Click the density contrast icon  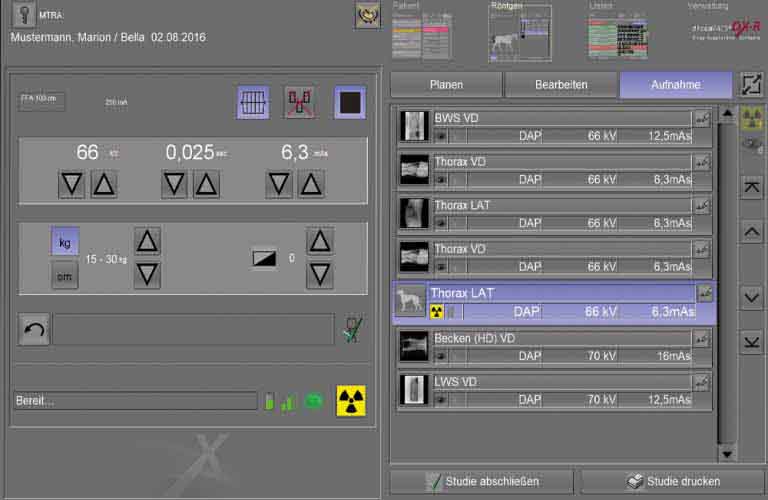pyautogui.click(x=264, y=258)
